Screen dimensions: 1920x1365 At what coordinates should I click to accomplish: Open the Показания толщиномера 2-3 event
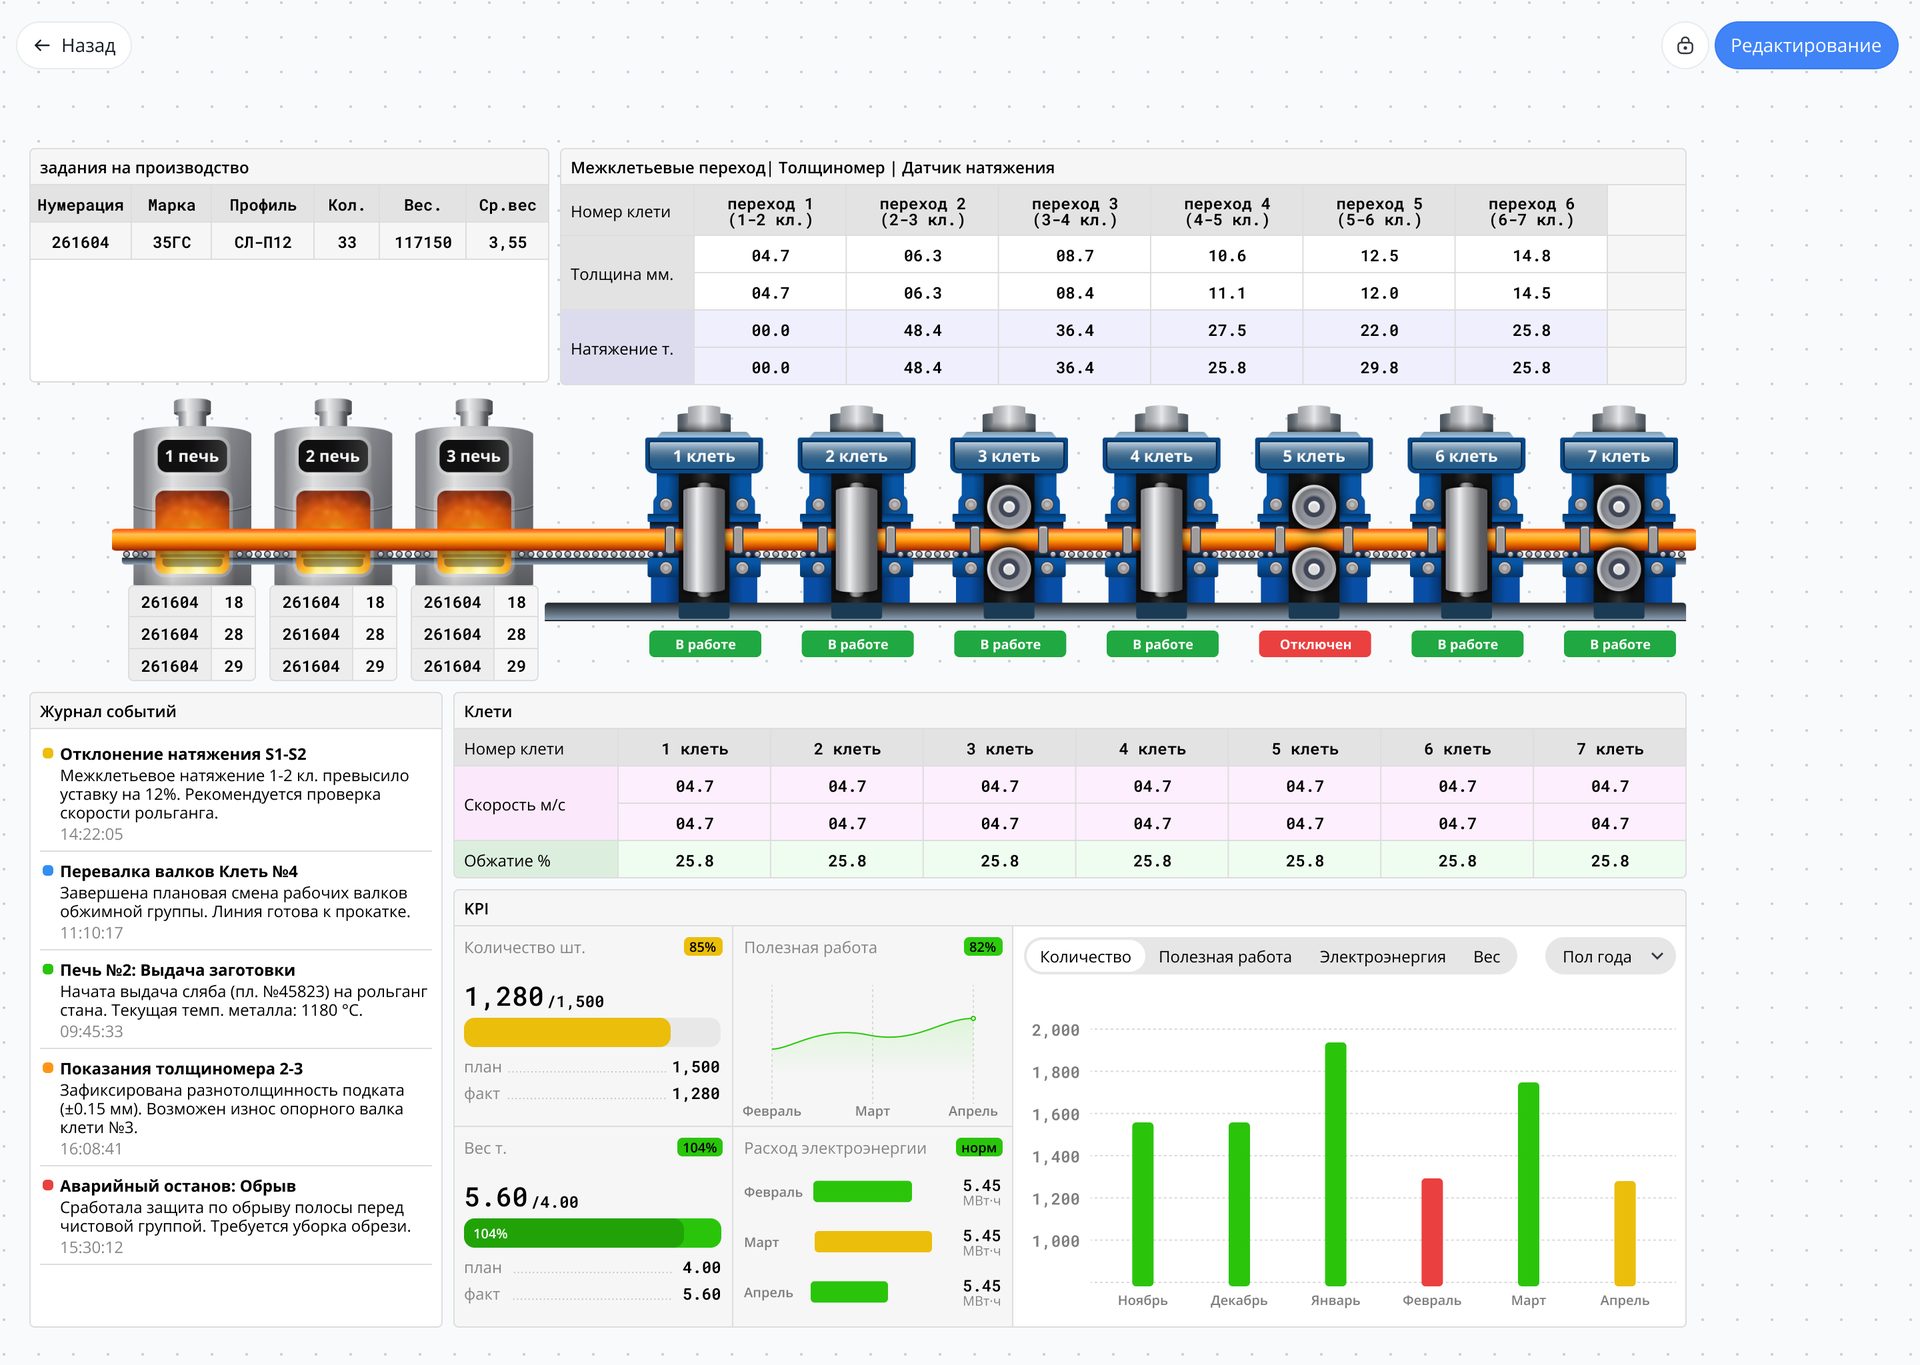tap(236, 1108)
